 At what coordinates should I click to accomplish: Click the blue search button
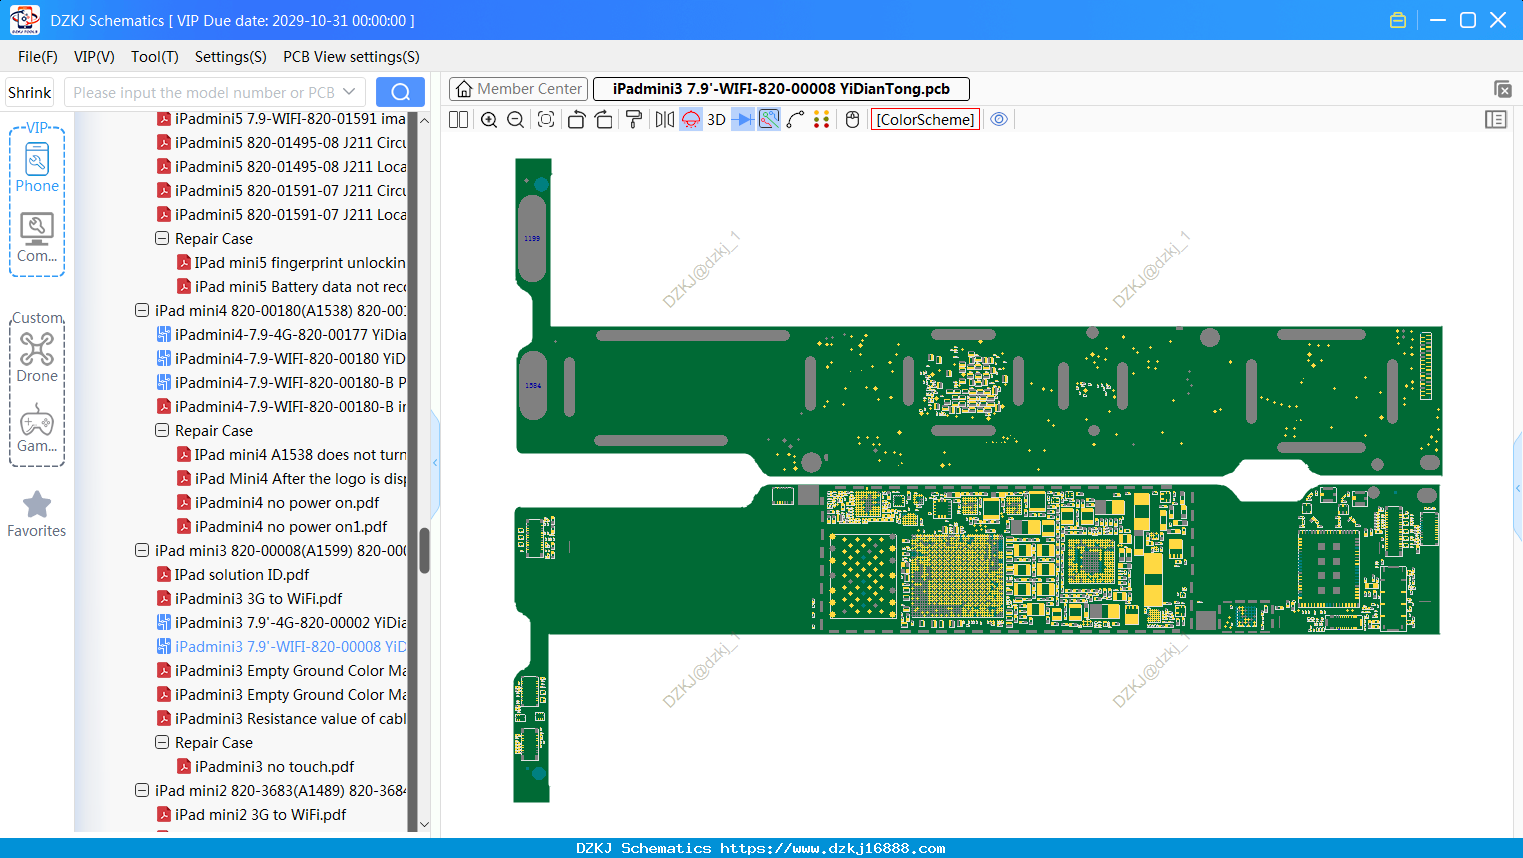tap(400, 92)
